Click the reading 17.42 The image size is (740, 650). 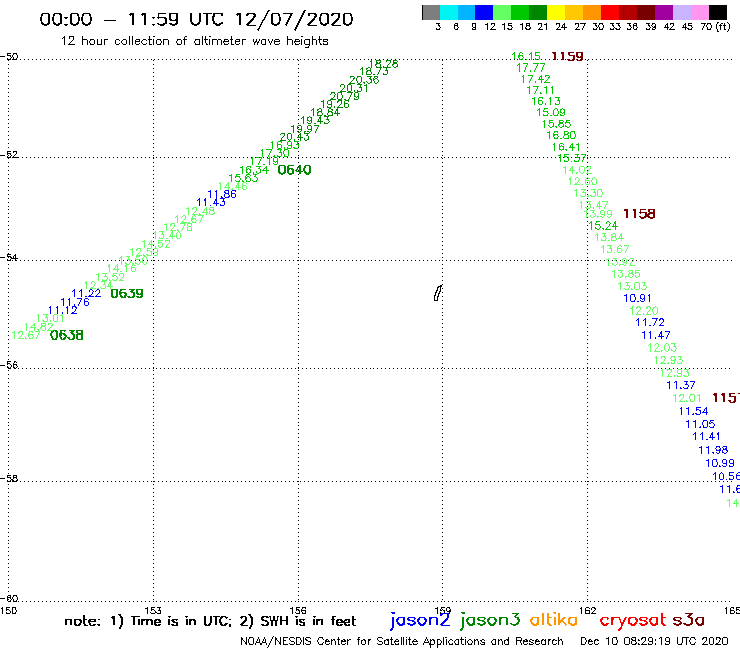536,79
